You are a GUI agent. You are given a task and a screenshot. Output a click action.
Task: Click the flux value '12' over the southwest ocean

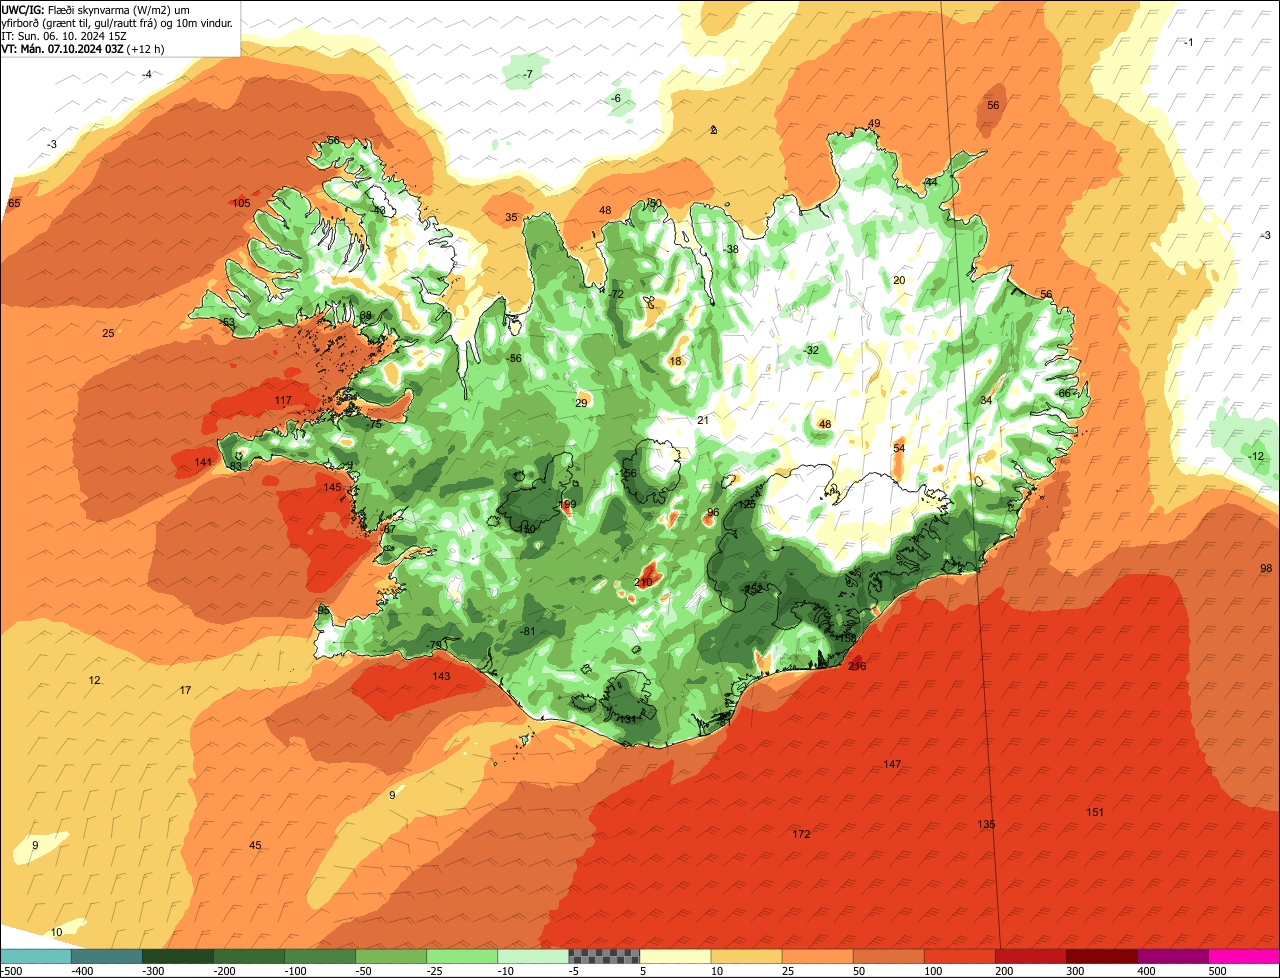[x=94, y=680]
